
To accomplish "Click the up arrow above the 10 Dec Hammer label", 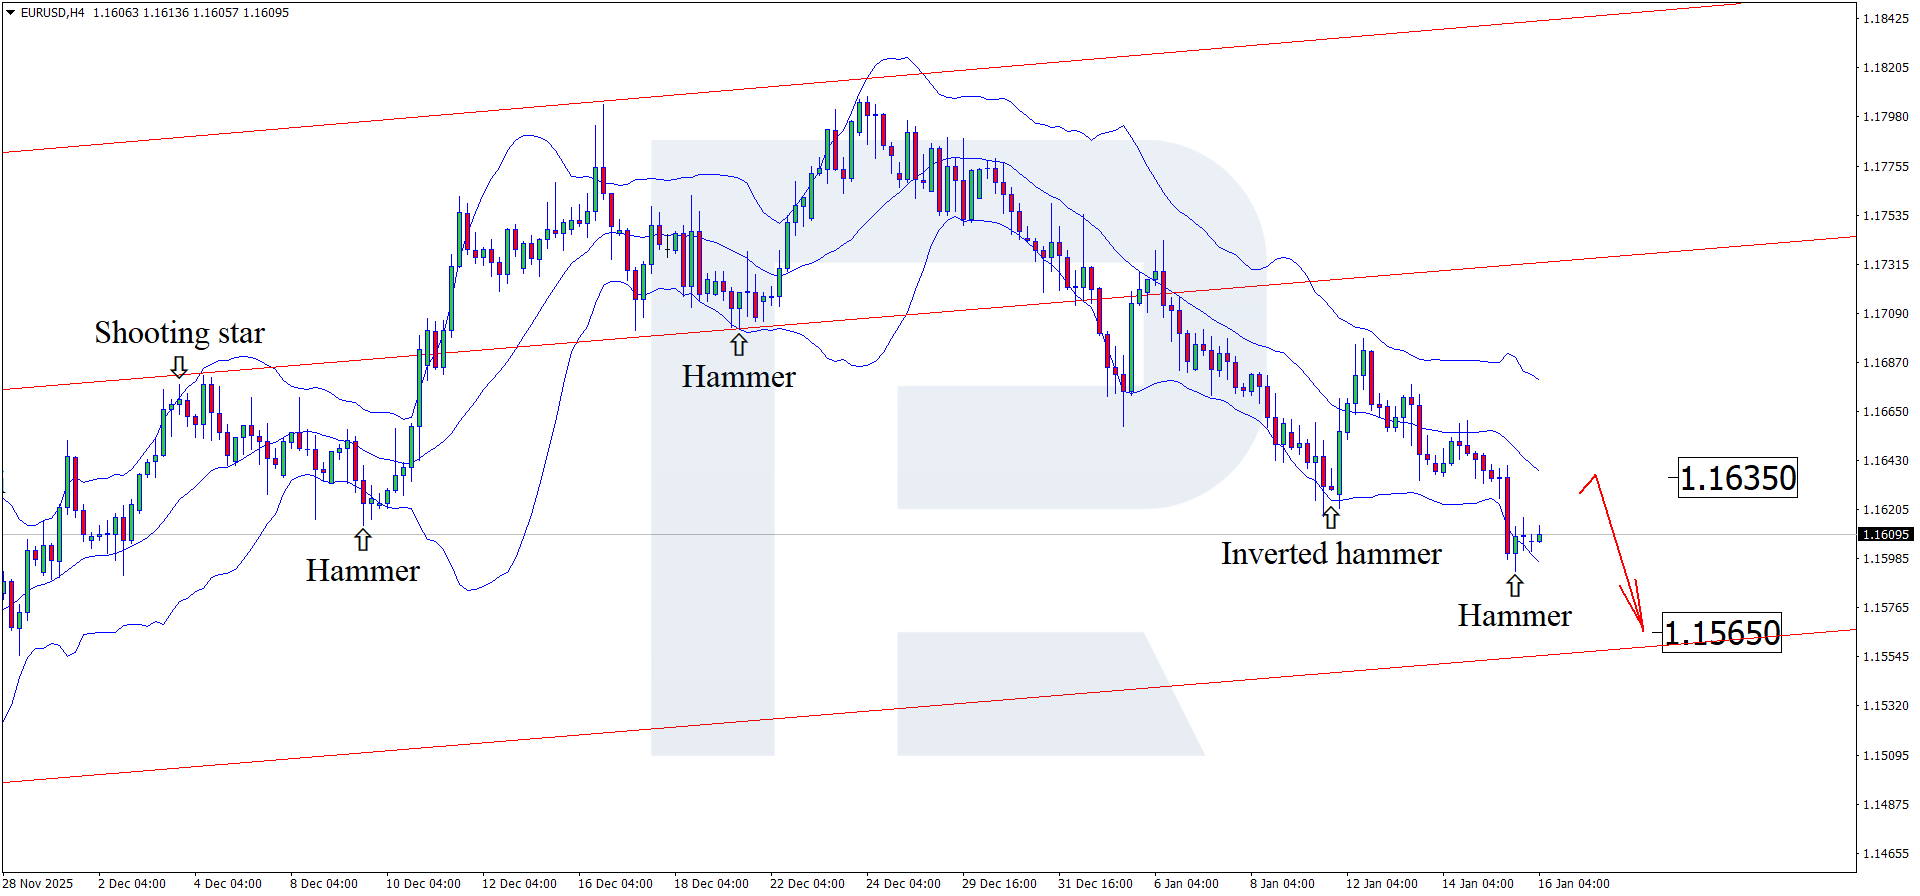I will 363,540.
